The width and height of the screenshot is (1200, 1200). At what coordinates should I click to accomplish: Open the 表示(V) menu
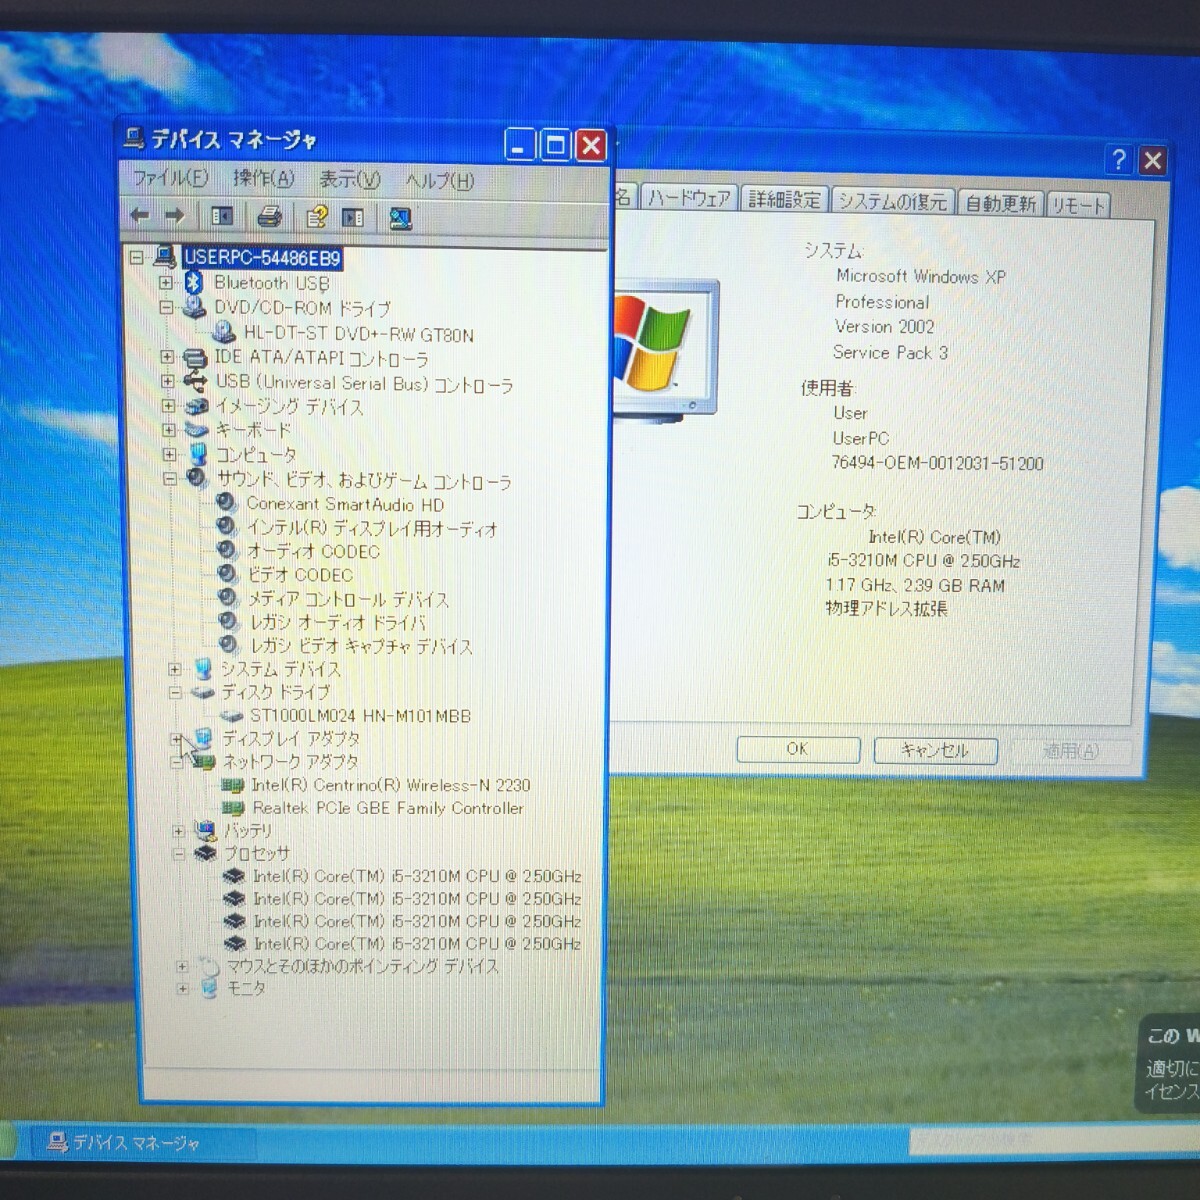tap(349, 180)
